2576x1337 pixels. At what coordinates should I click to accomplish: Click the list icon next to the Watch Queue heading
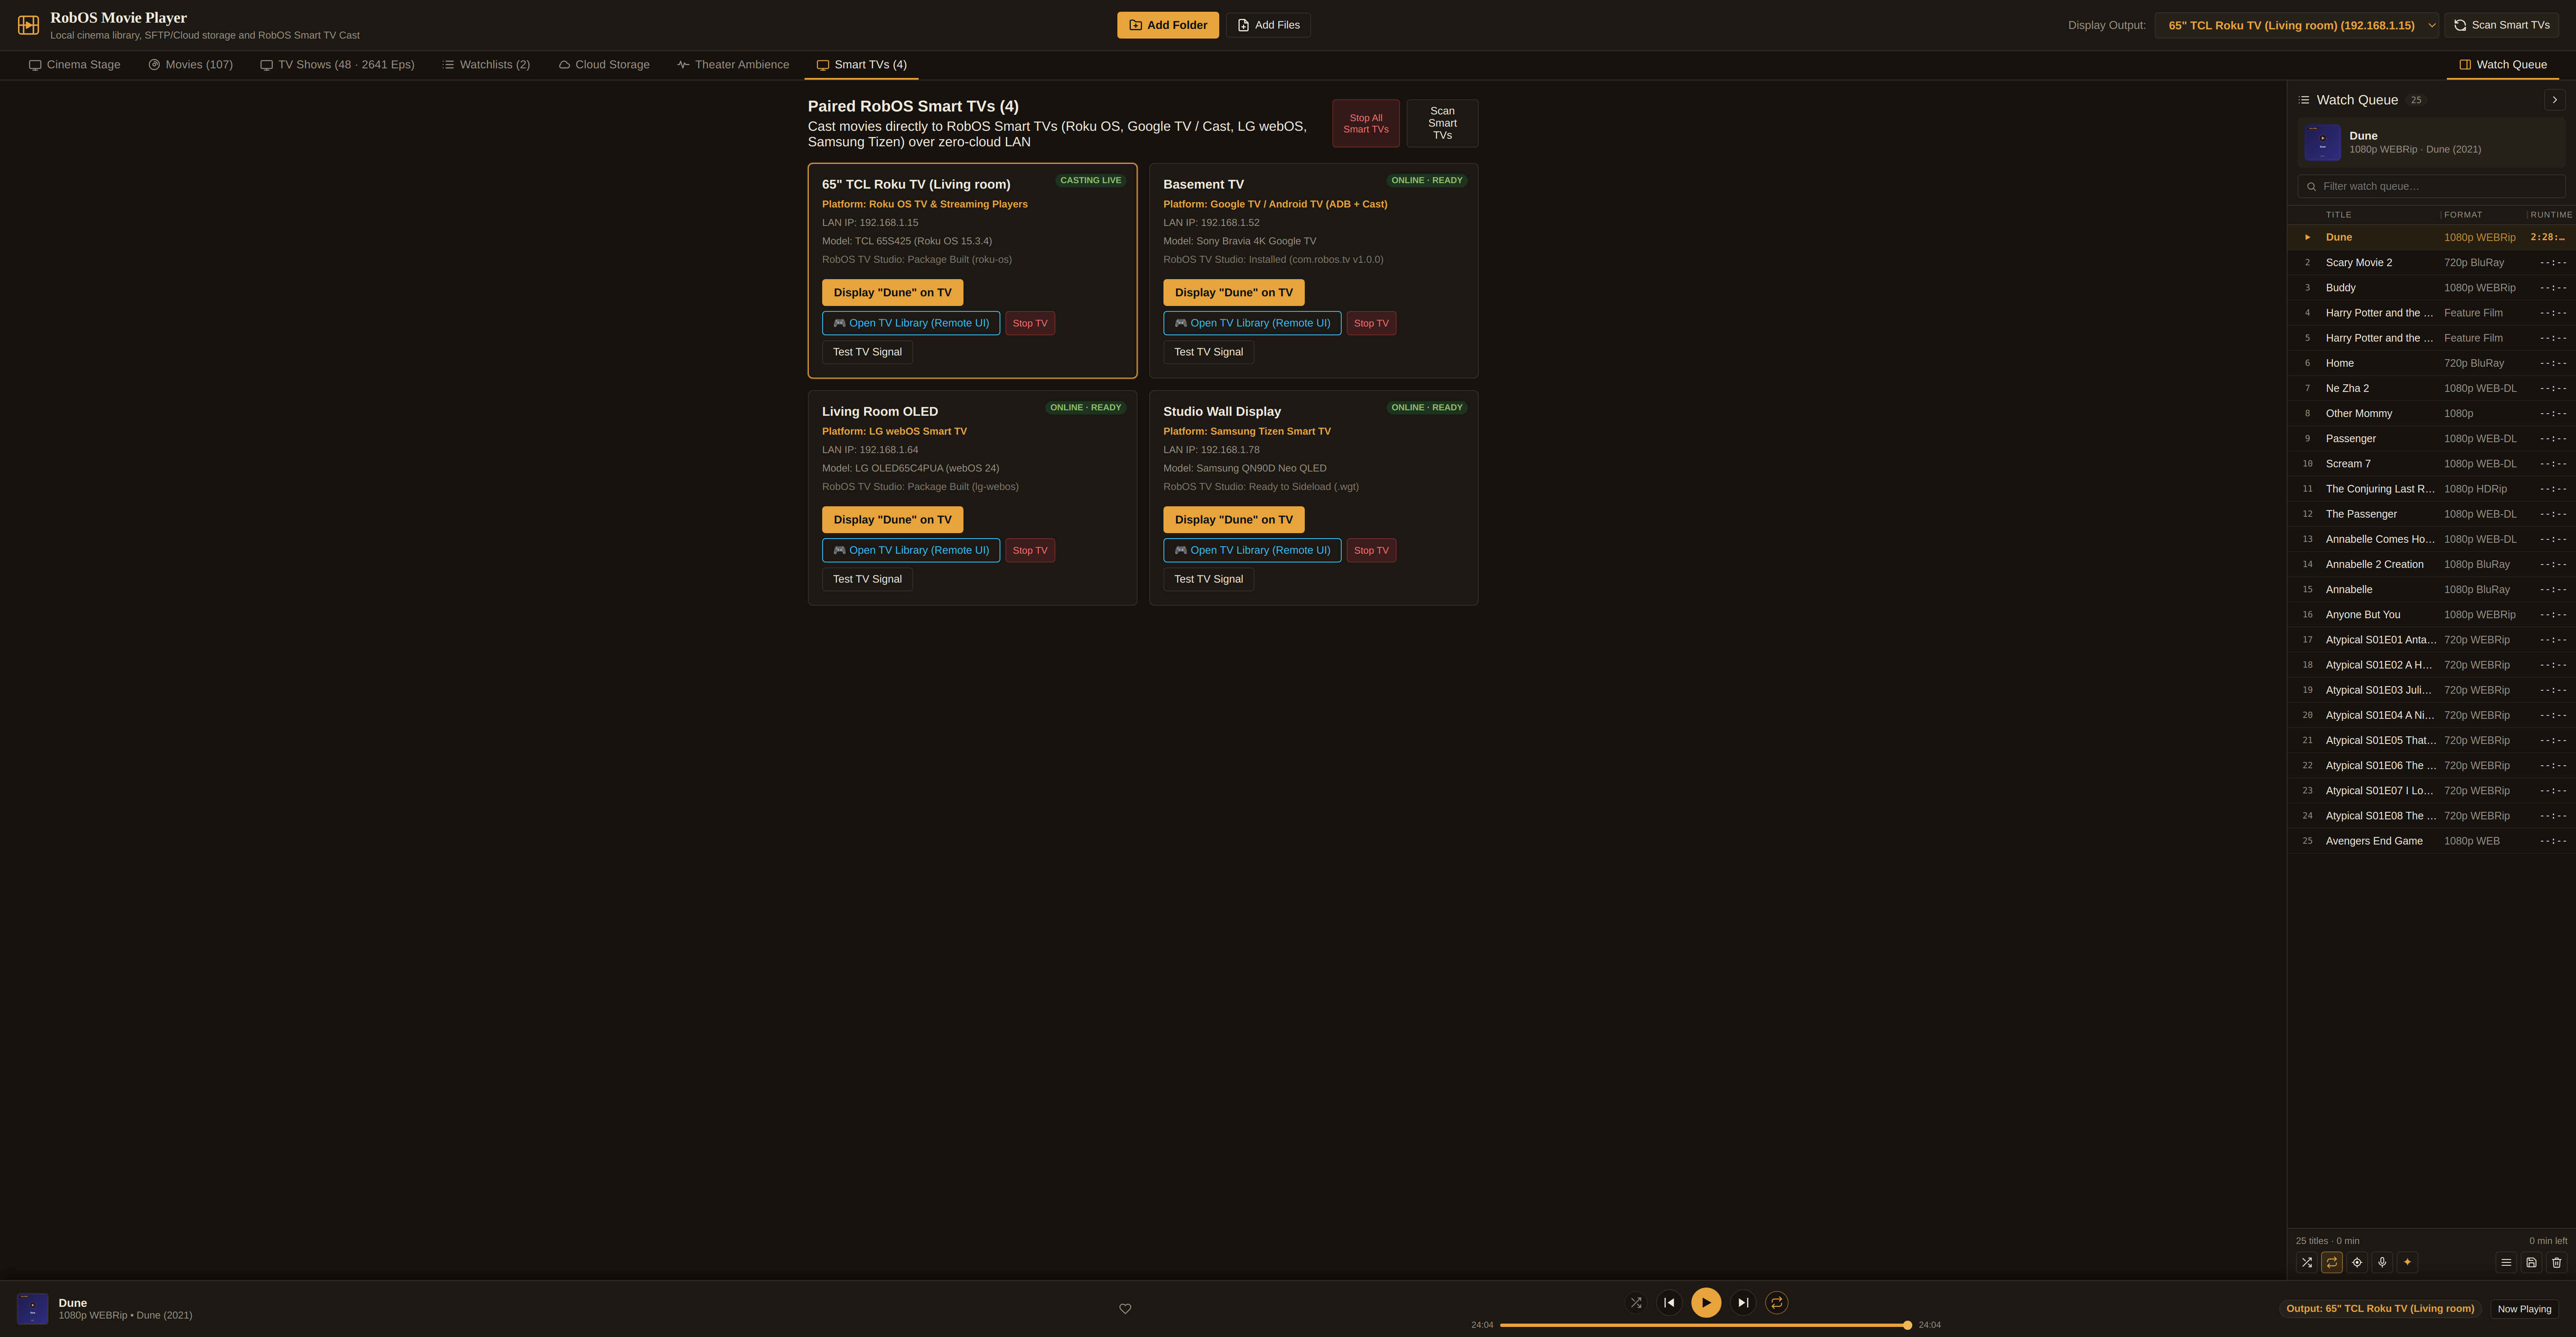click(2304, 100)
